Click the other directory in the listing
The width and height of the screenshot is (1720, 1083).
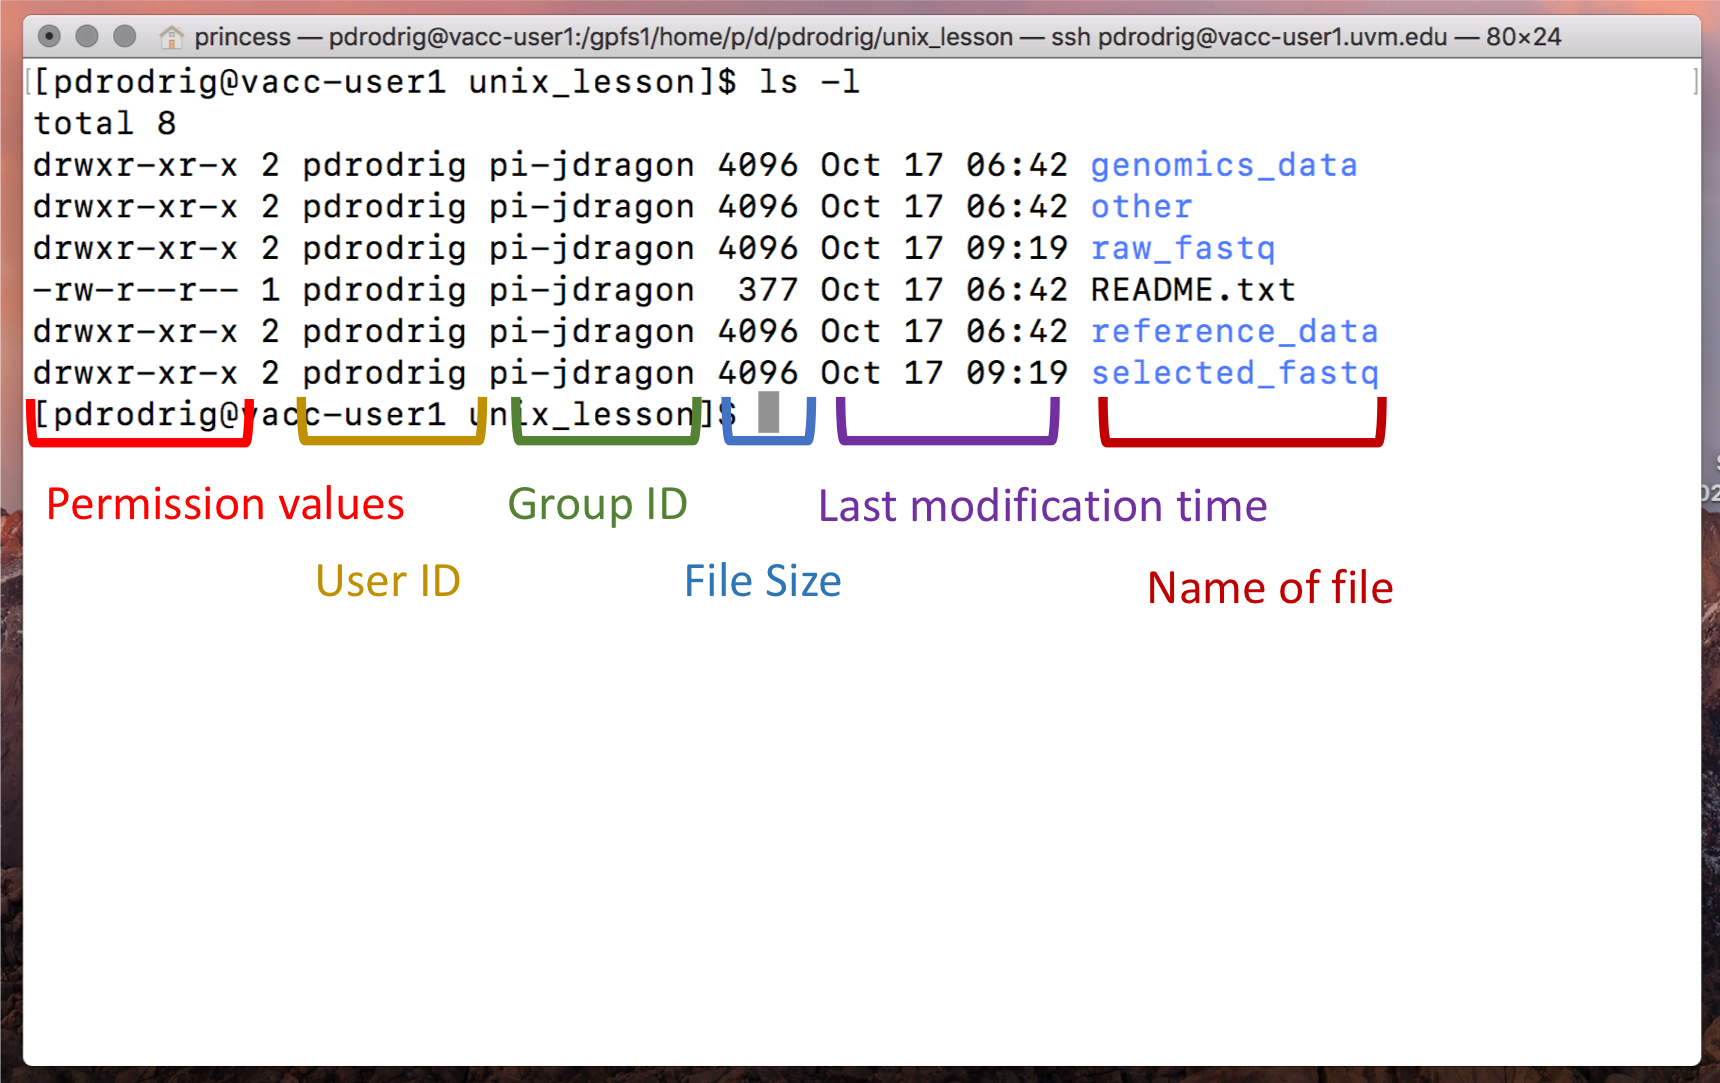pyautogui.click(x=1140, y=206)
